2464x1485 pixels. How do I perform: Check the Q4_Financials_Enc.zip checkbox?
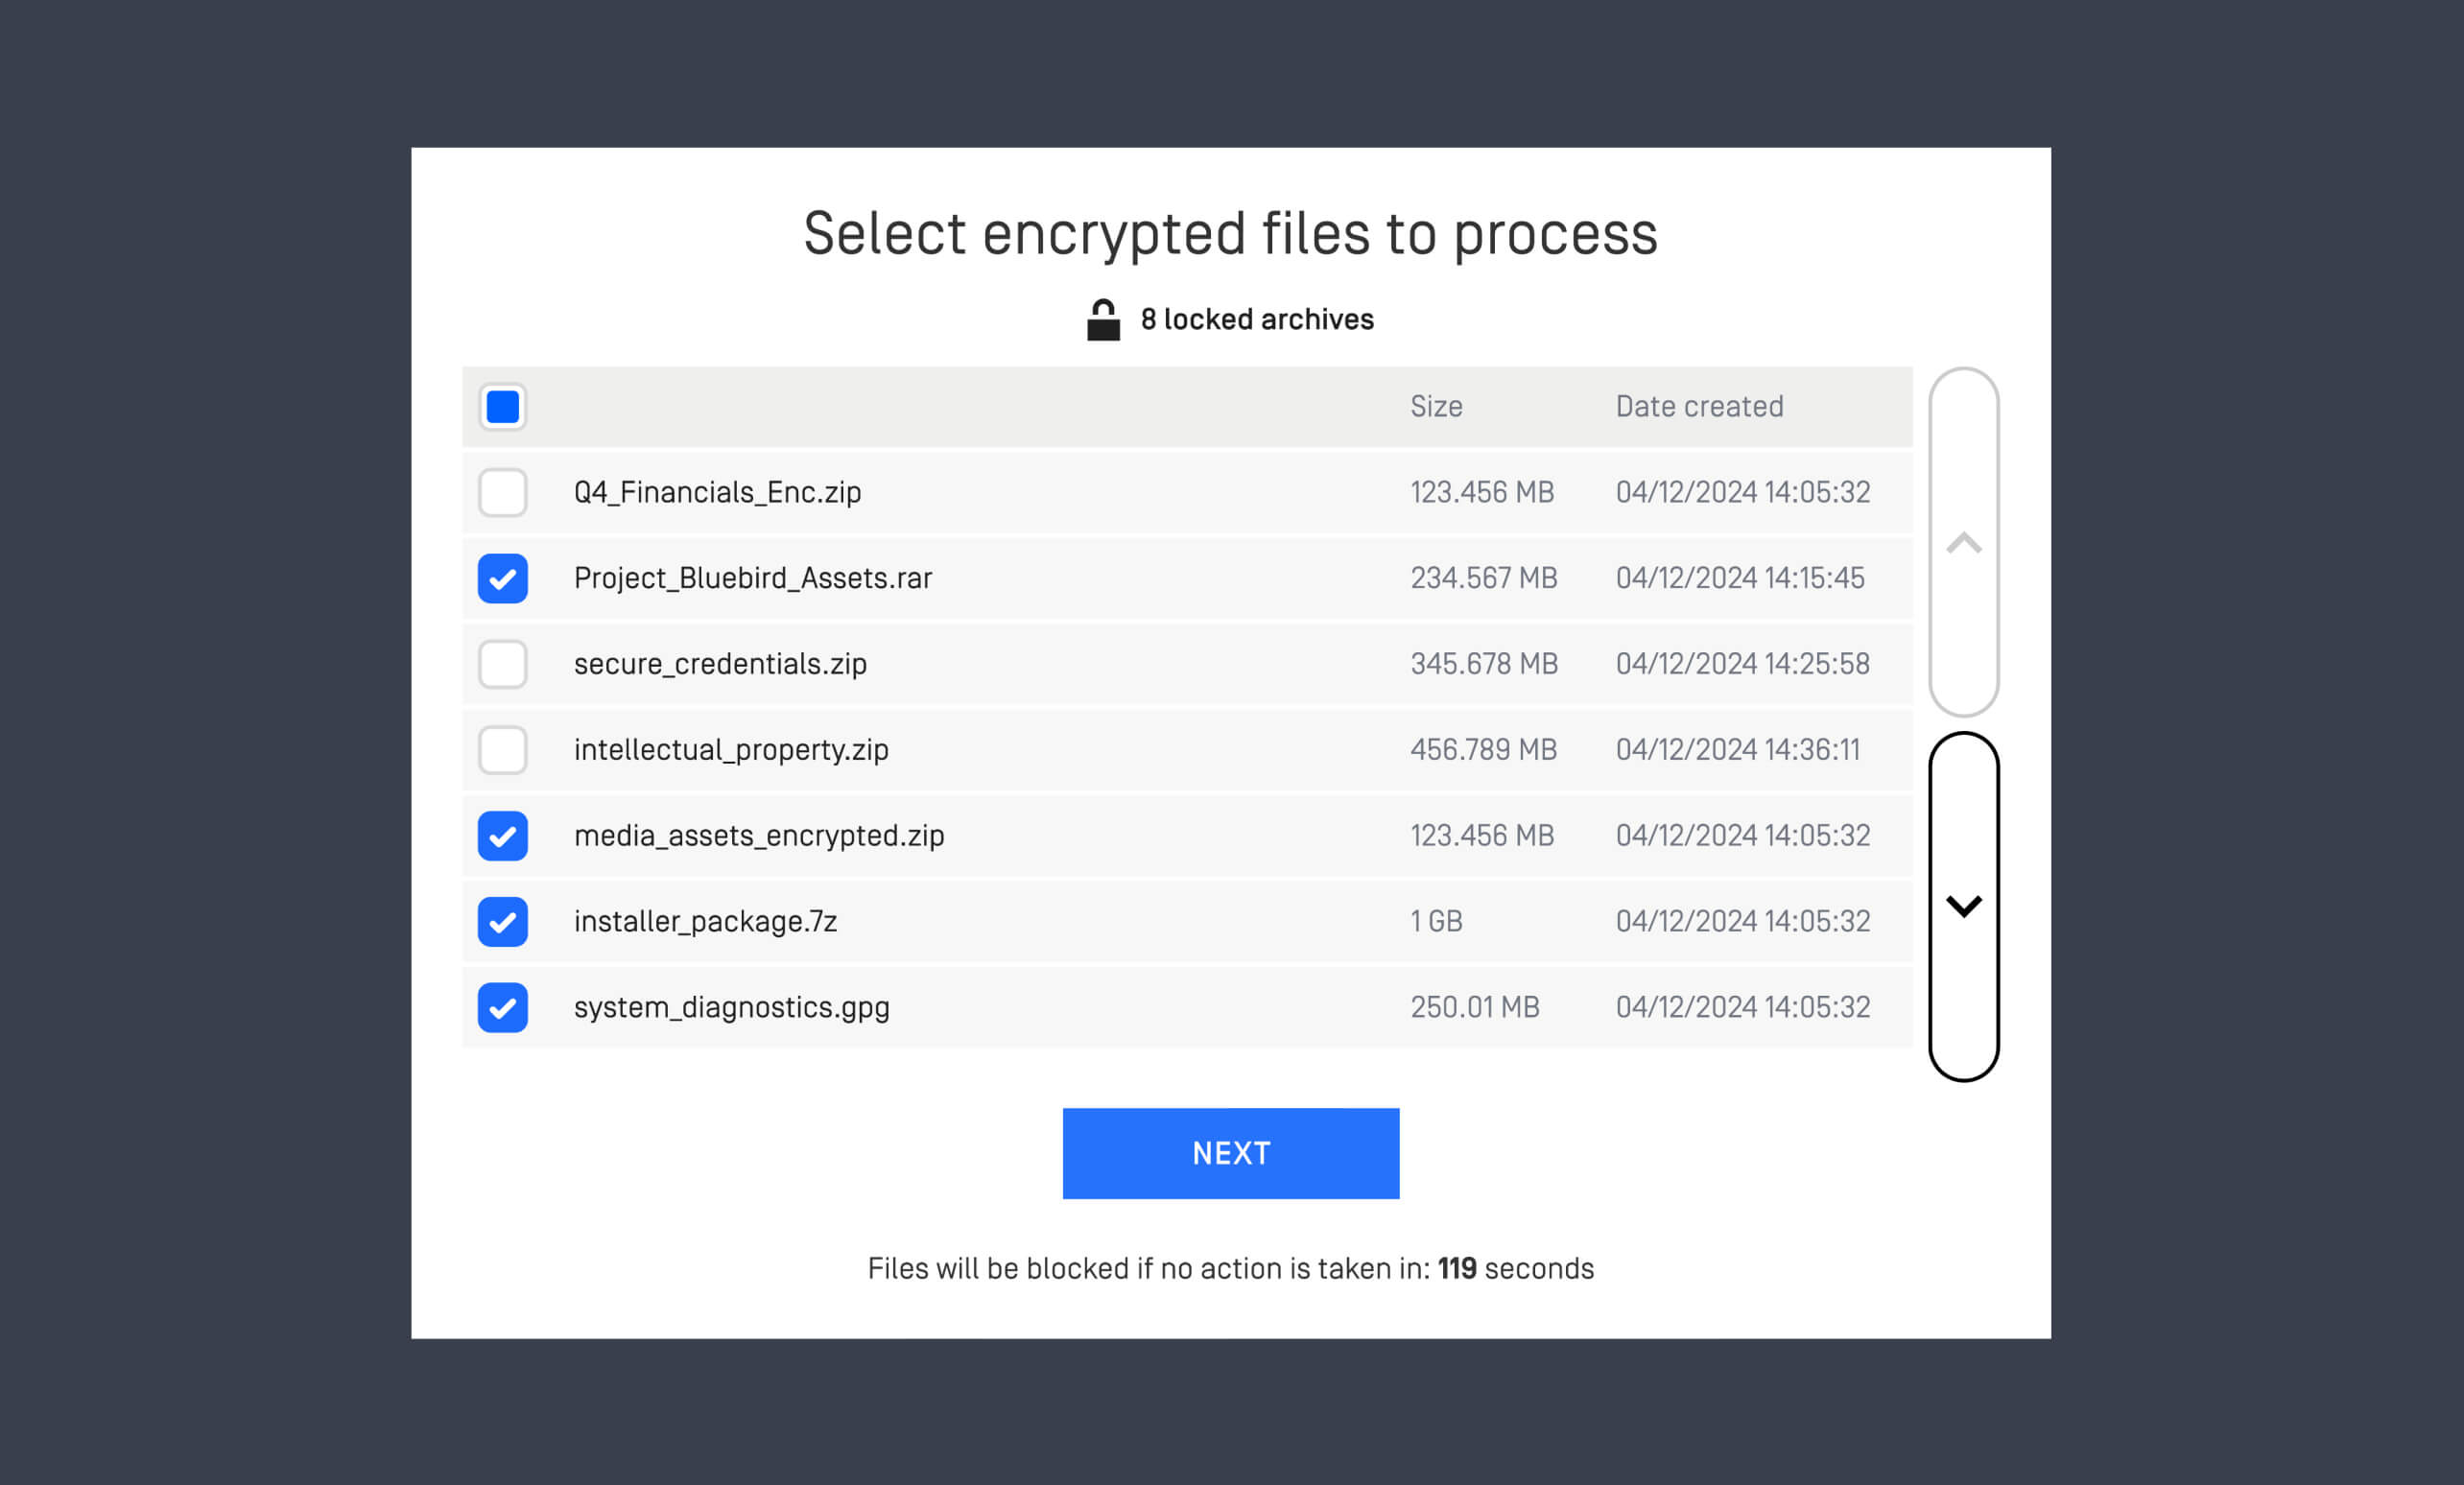click(502, 493)
